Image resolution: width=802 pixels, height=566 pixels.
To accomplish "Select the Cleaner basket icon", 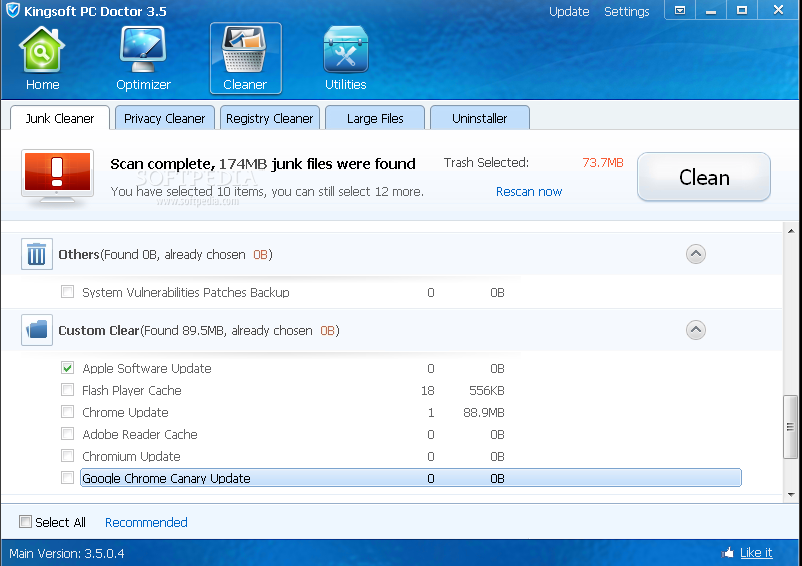I will 244,51.
